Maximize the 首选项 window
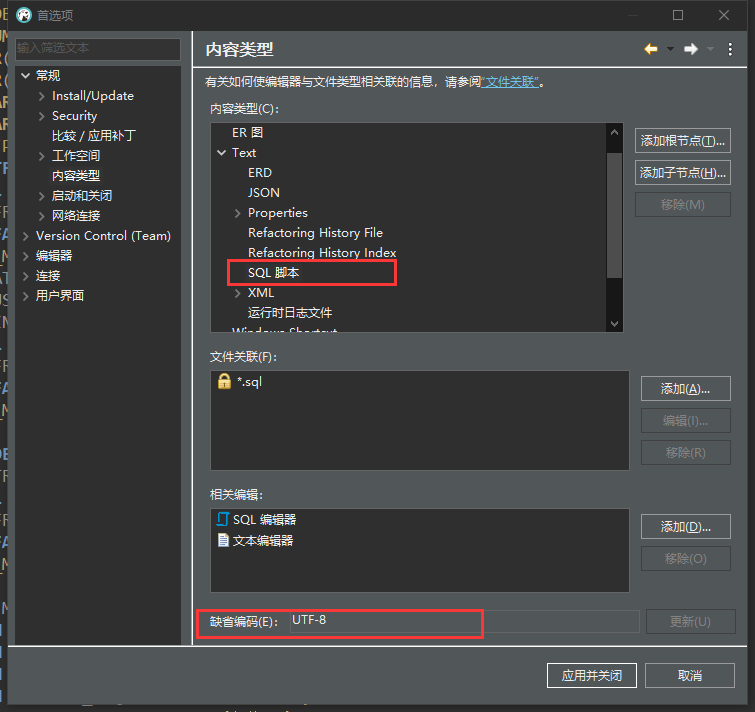 (678, 15)
